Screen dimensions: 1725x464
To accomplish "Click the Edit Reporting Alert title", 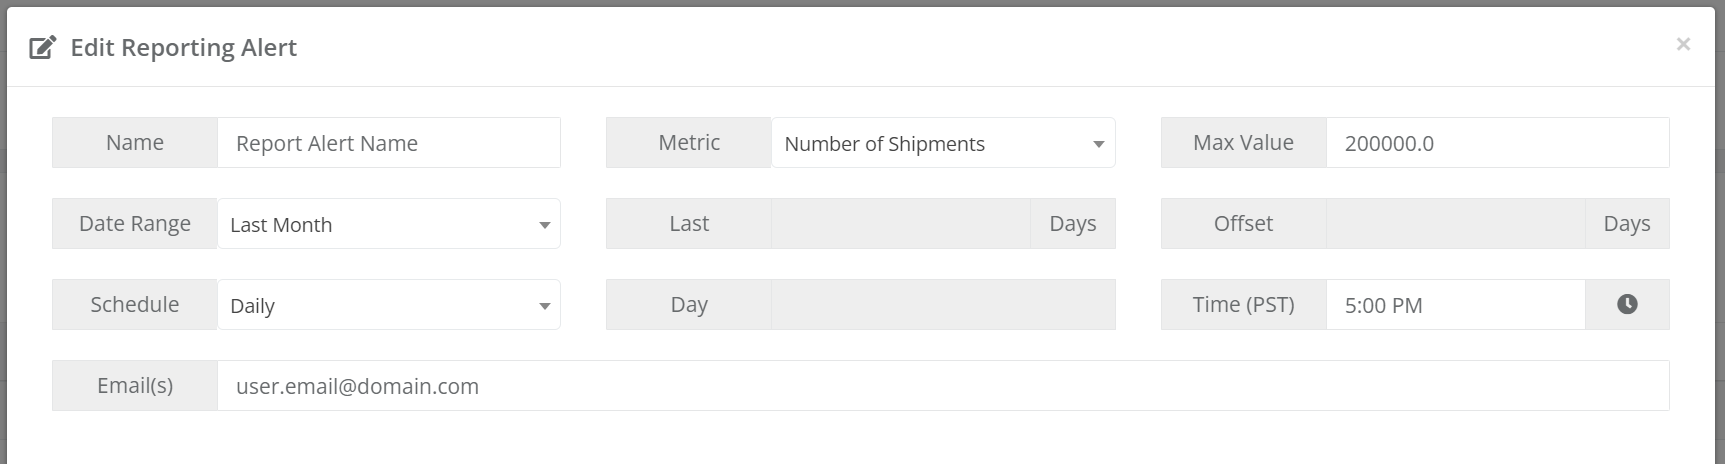I will click(x=184, y=48).
